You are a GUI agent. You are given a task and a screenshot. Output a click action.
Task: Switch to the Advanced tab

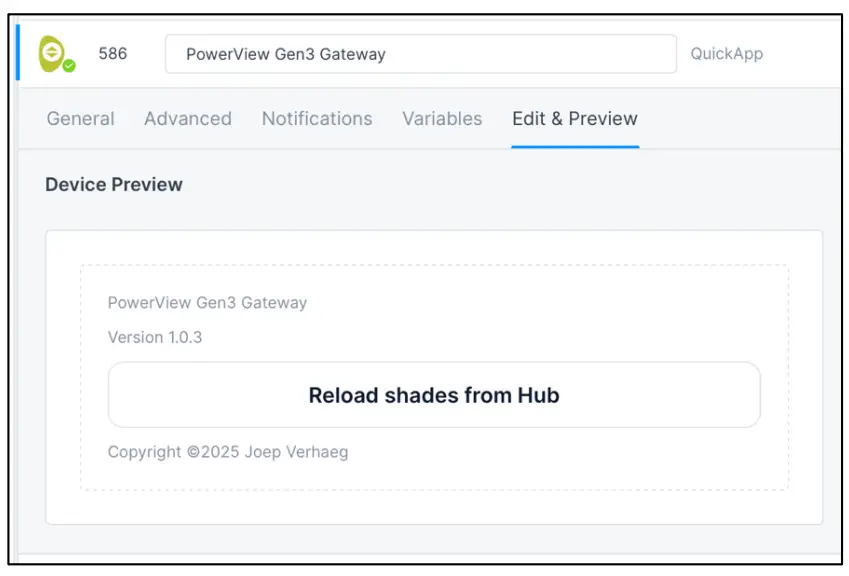pos(188,119)
